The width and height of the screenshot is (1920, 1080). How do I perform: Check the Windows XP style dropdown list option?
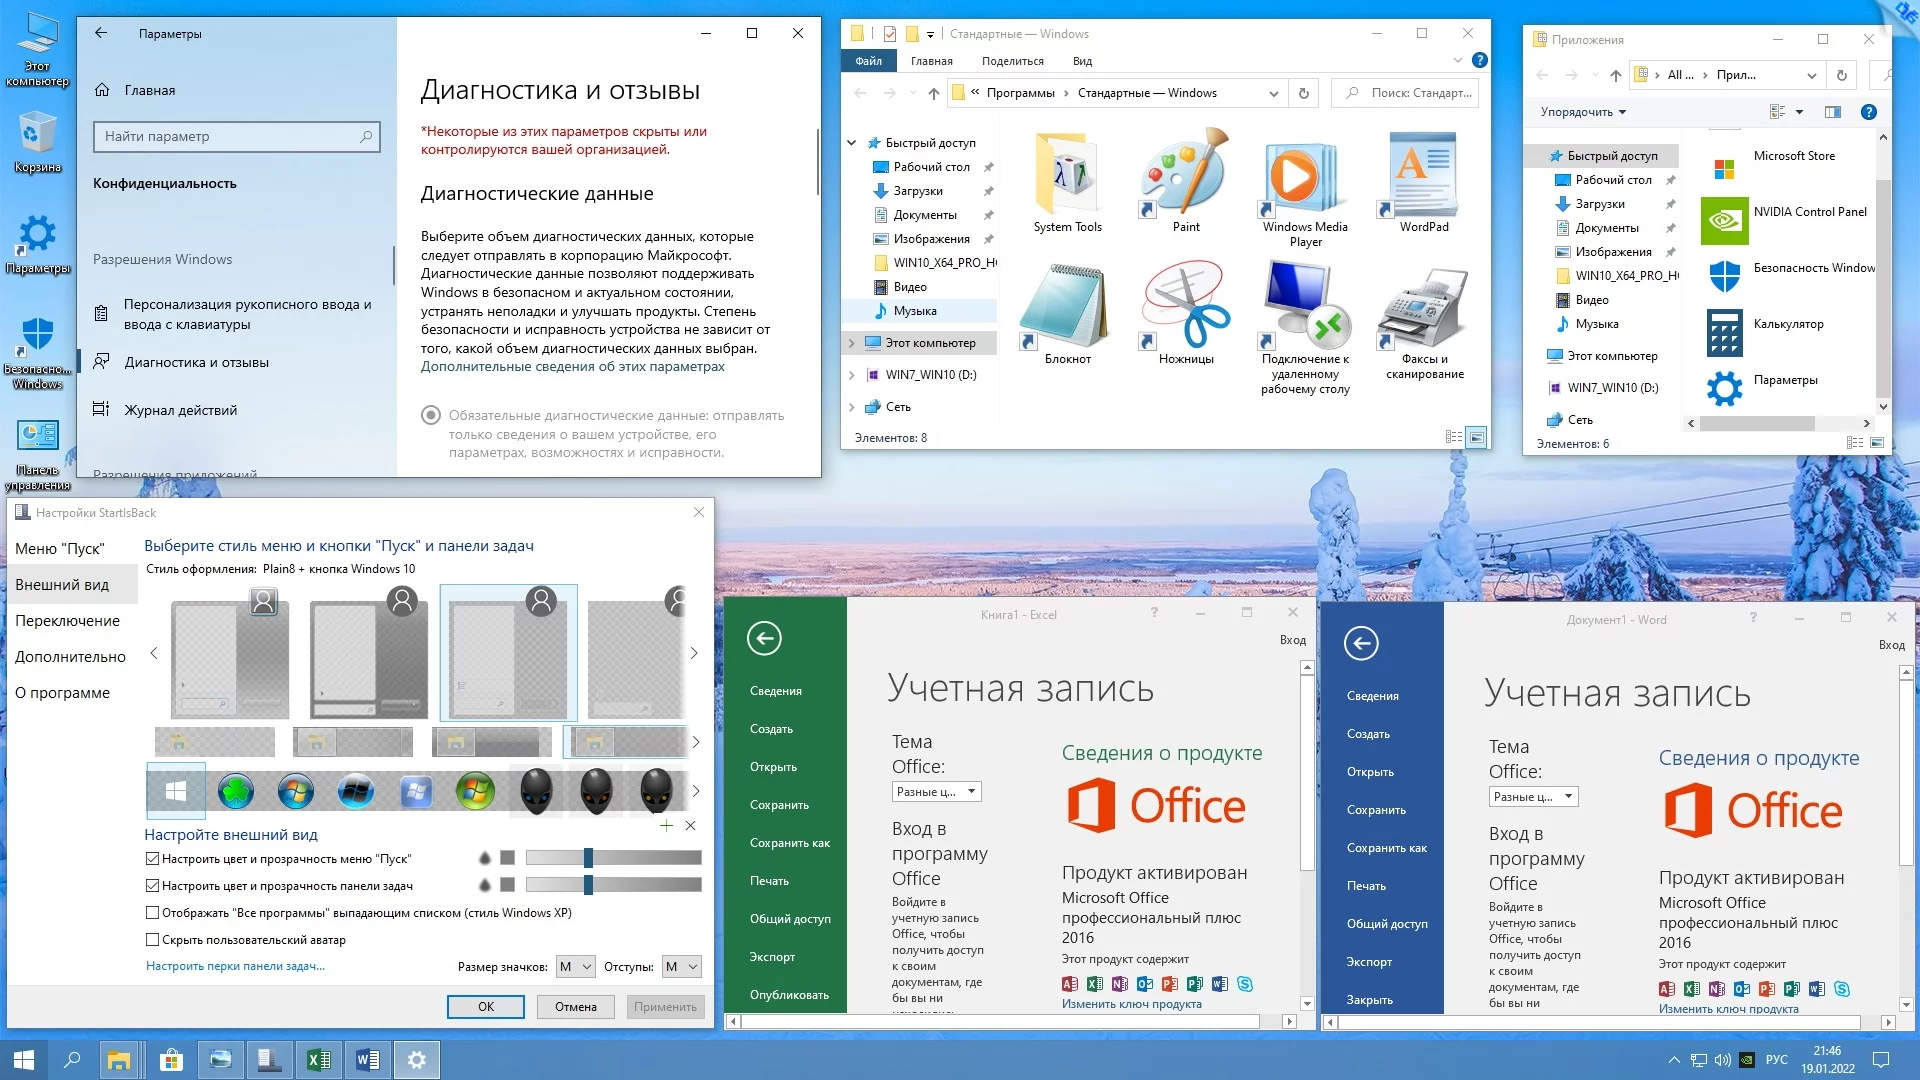point(153,913)
